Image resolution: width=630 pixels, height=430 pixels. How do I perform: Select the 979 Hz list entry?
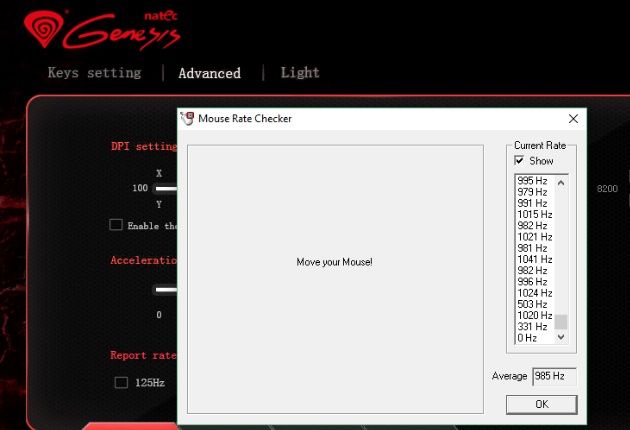coord(532,192)
